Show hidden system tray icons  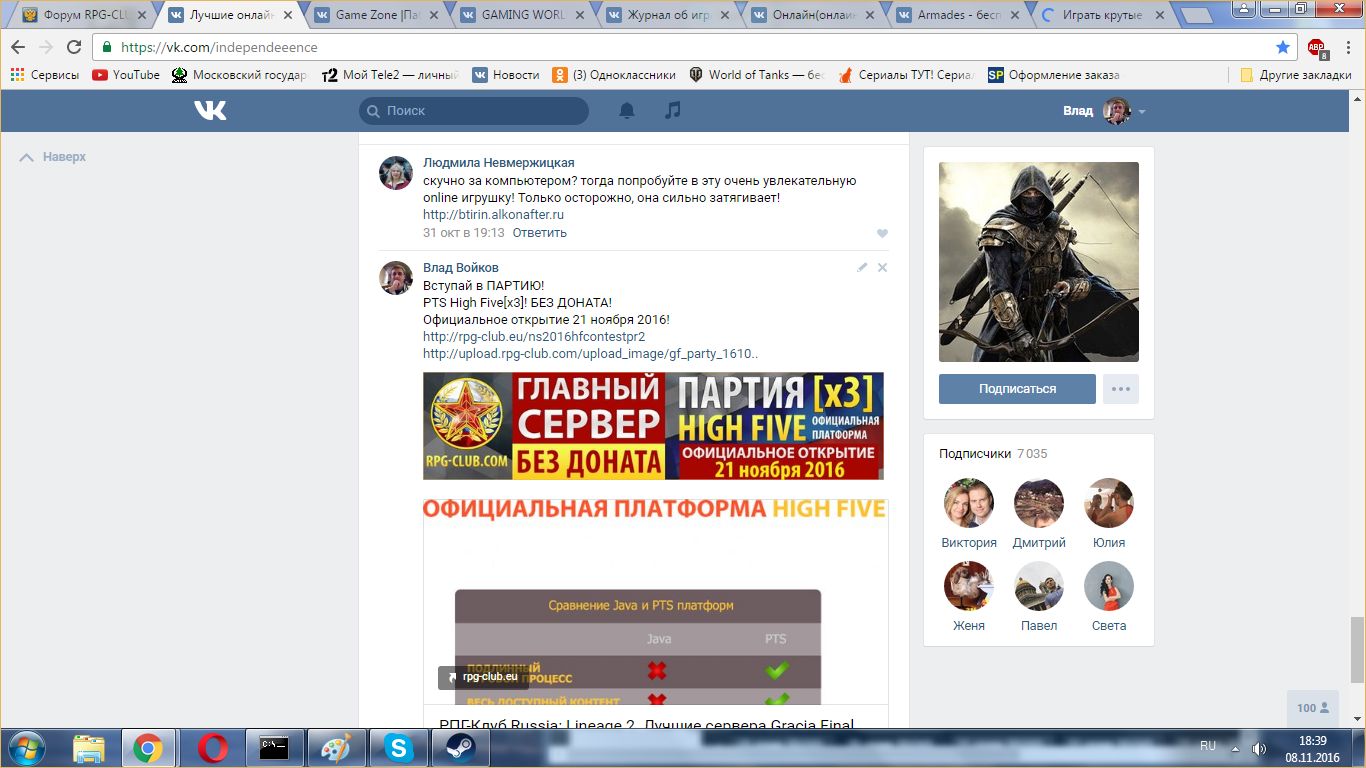click(1235, 748)
